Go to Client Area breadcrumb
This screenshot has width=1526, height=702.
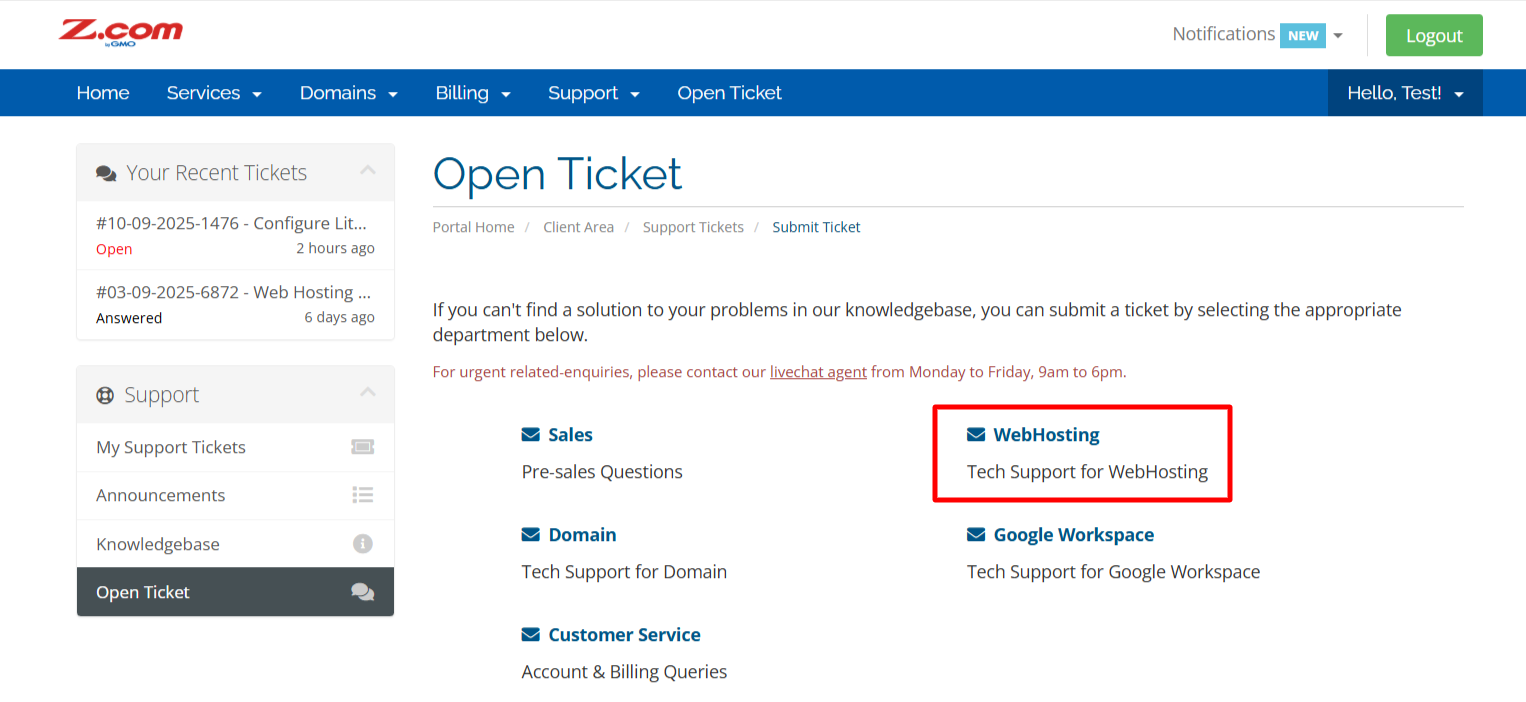coord(578,227)
